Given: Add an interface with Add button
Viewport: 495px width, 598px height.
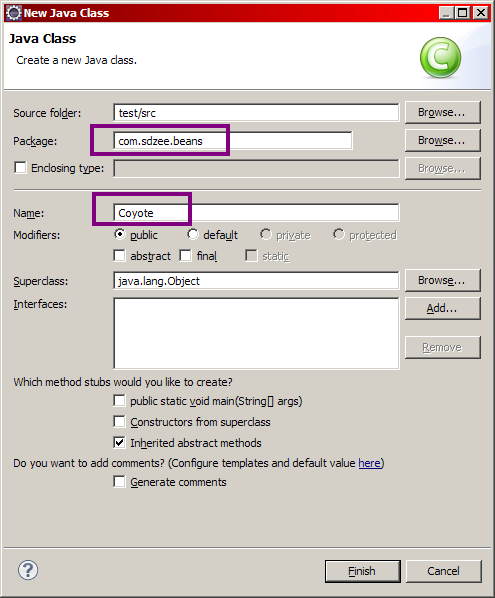Looking at the screenshot, I should pyautogui.click(x=442, y=308).
